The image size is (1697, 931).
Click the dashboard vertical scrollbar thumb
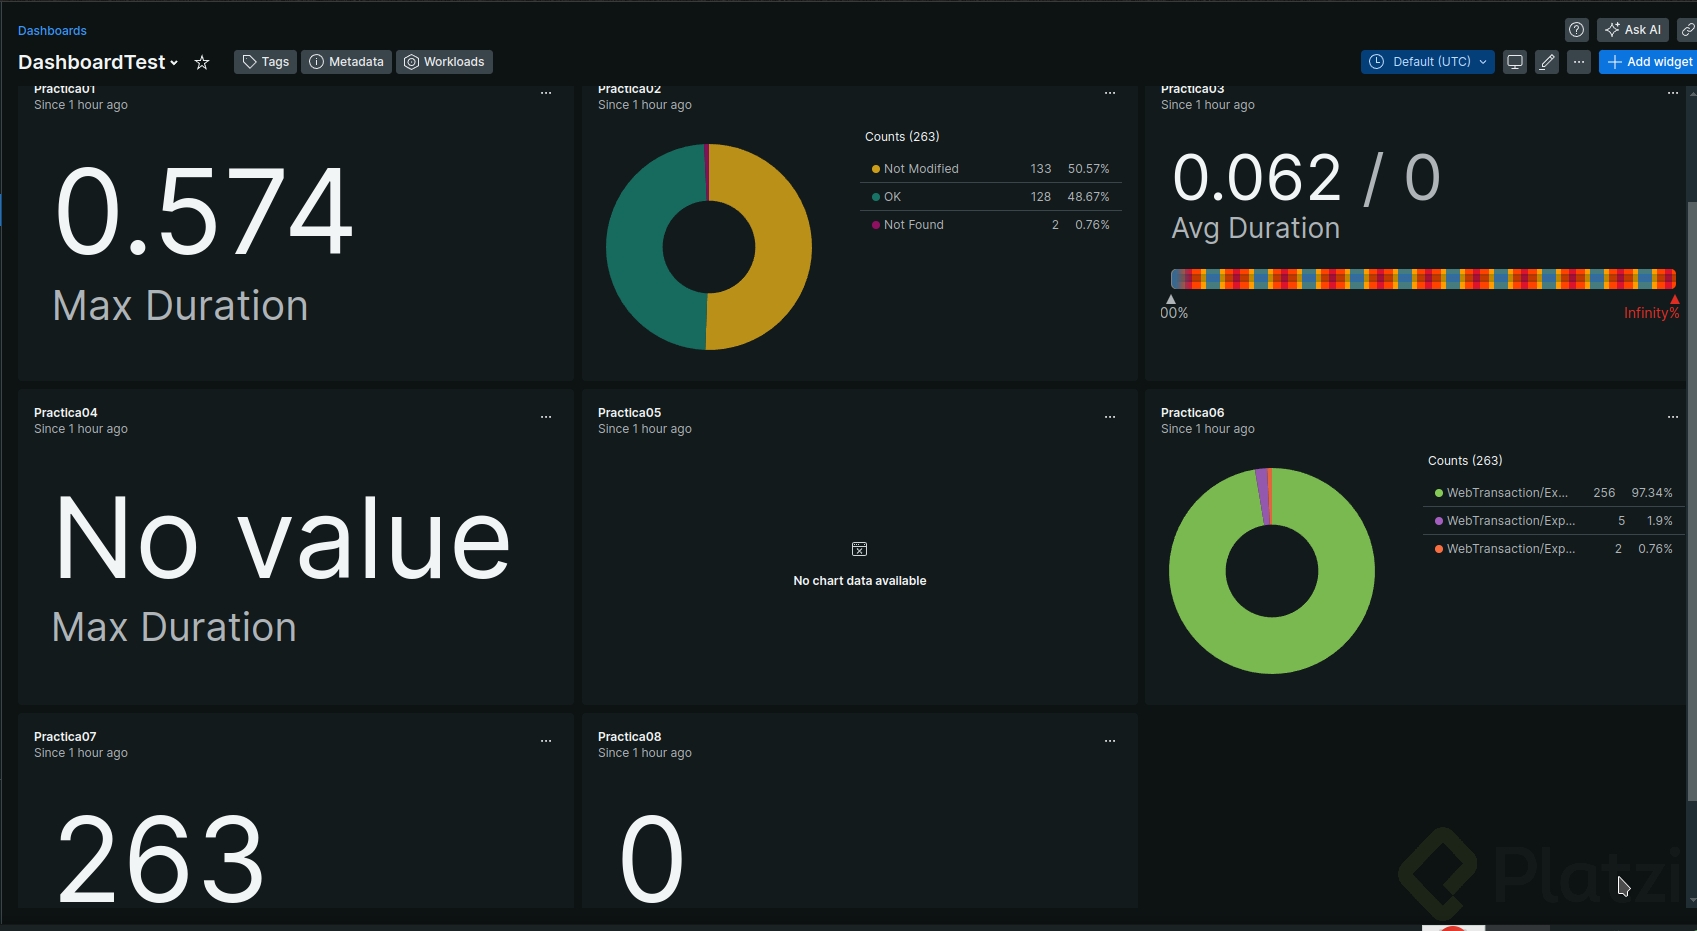coord(1691,500)
